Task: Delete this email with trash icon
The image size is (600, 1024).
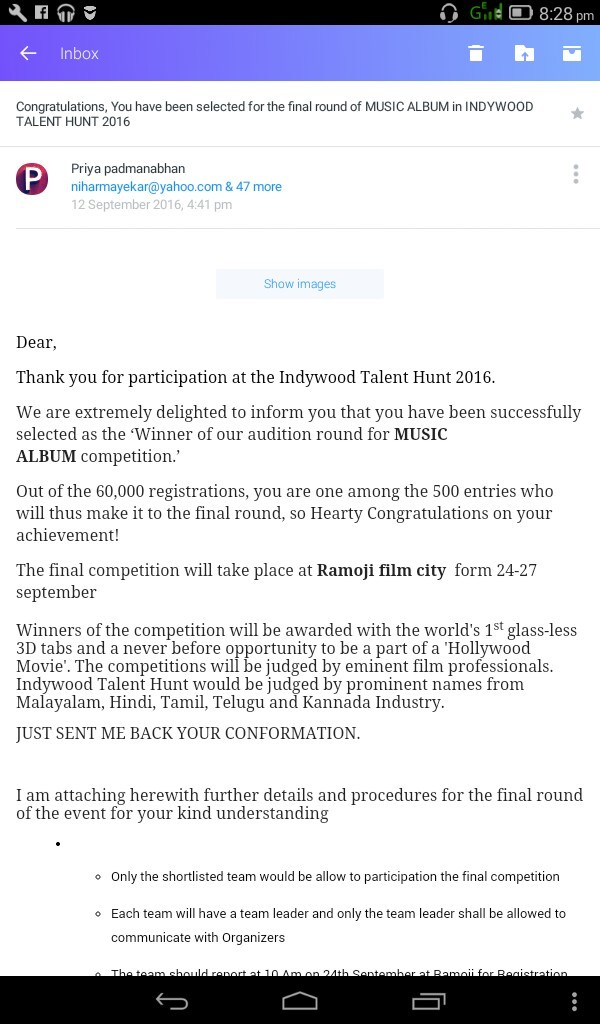Action: tap(476, 53)
